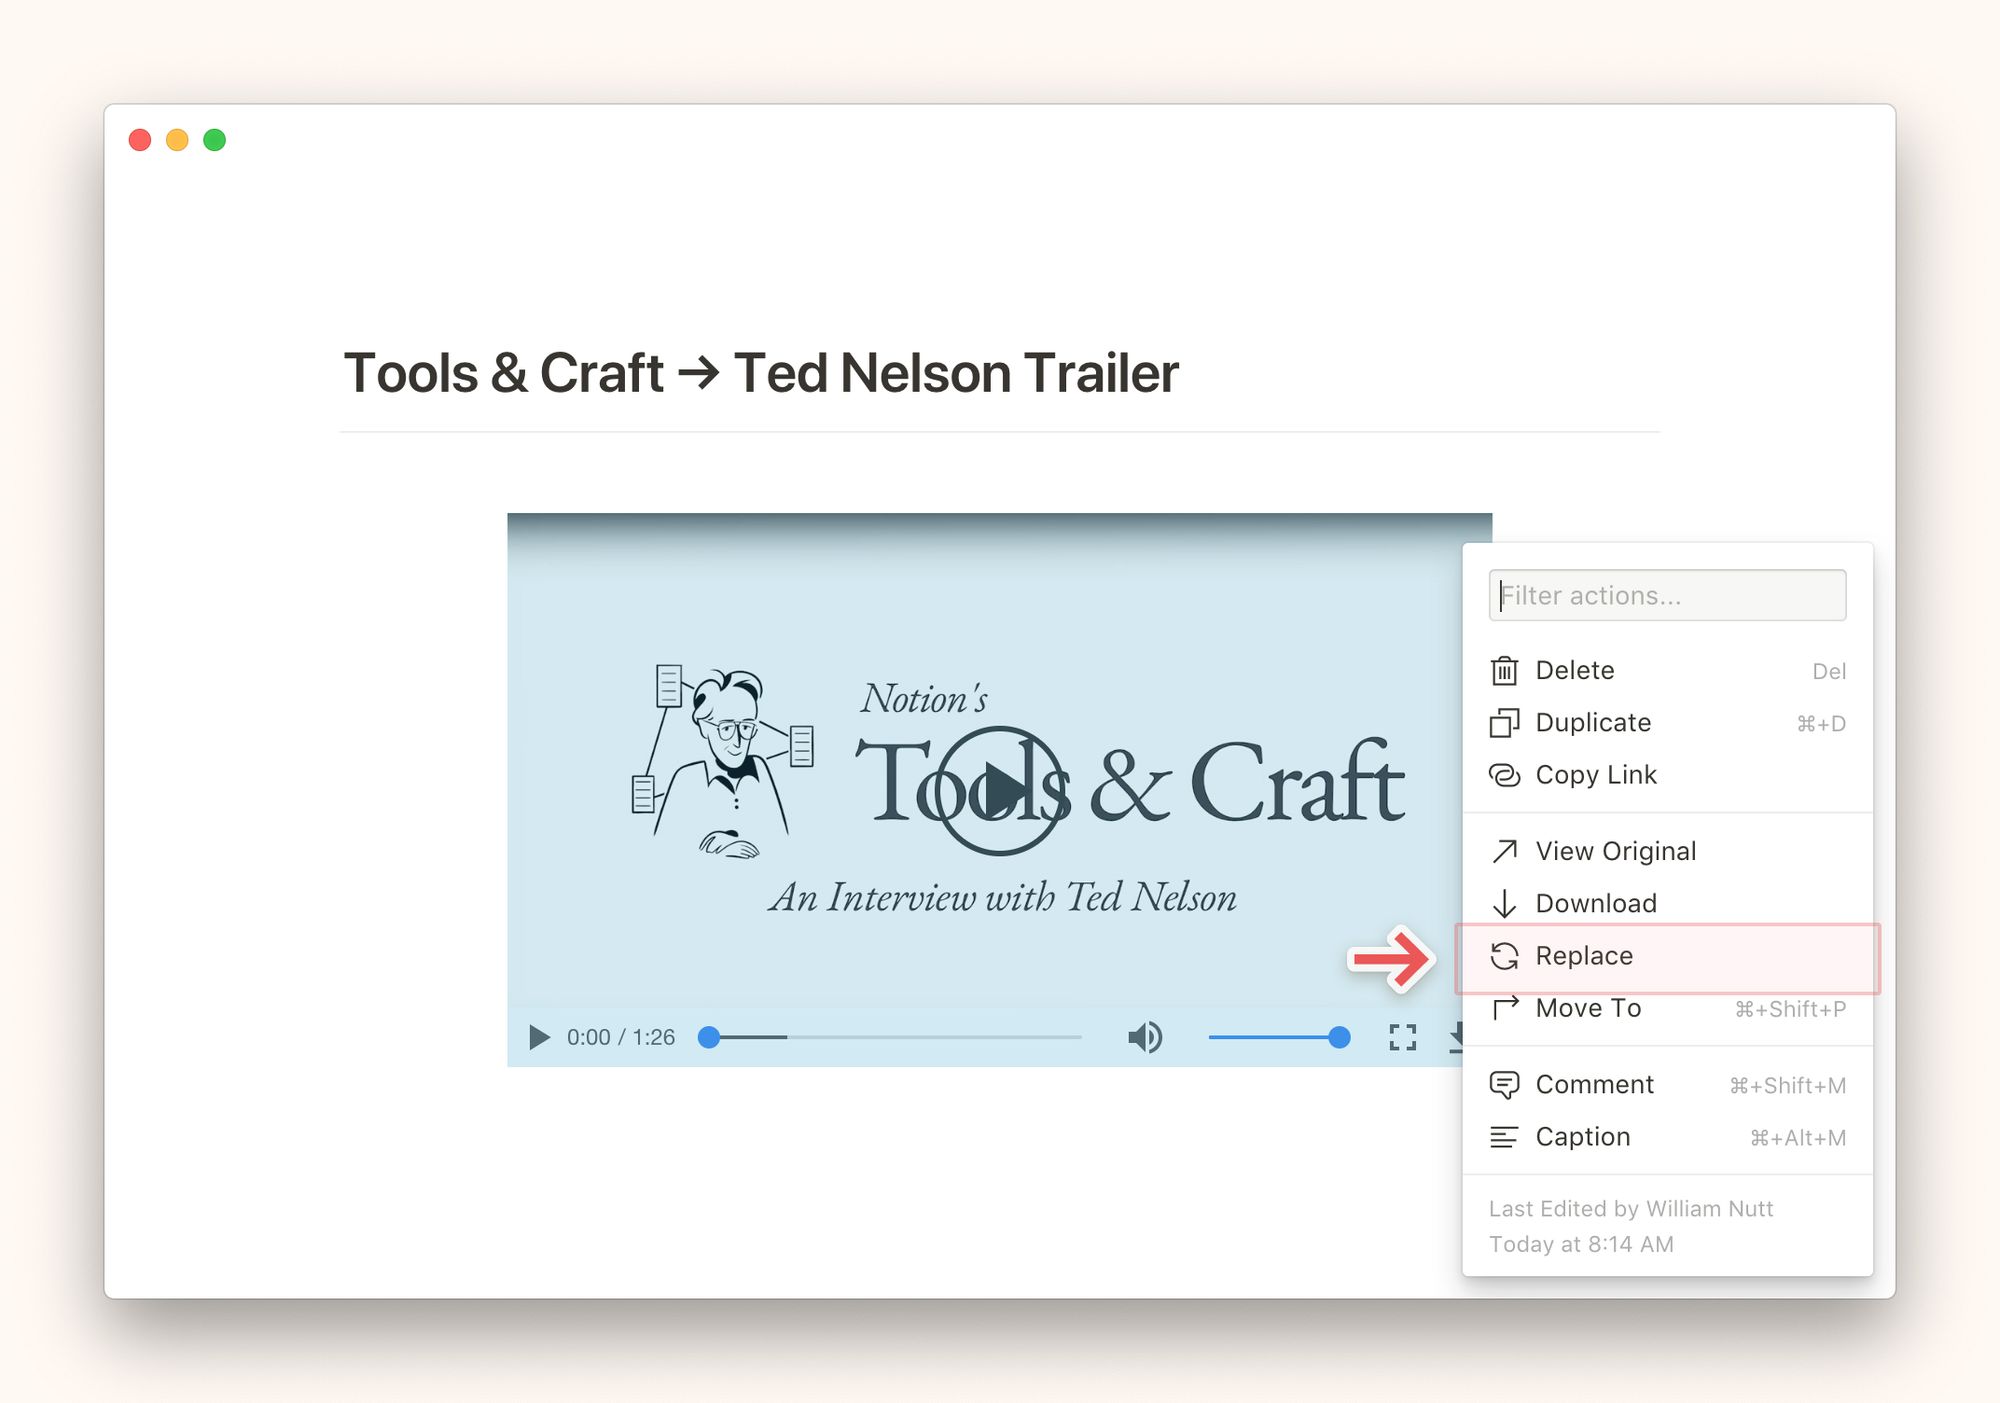The height and width of the screenshot is (1403, 2000).
Task: Click the large circular play overlay
Action: point(998,790)
